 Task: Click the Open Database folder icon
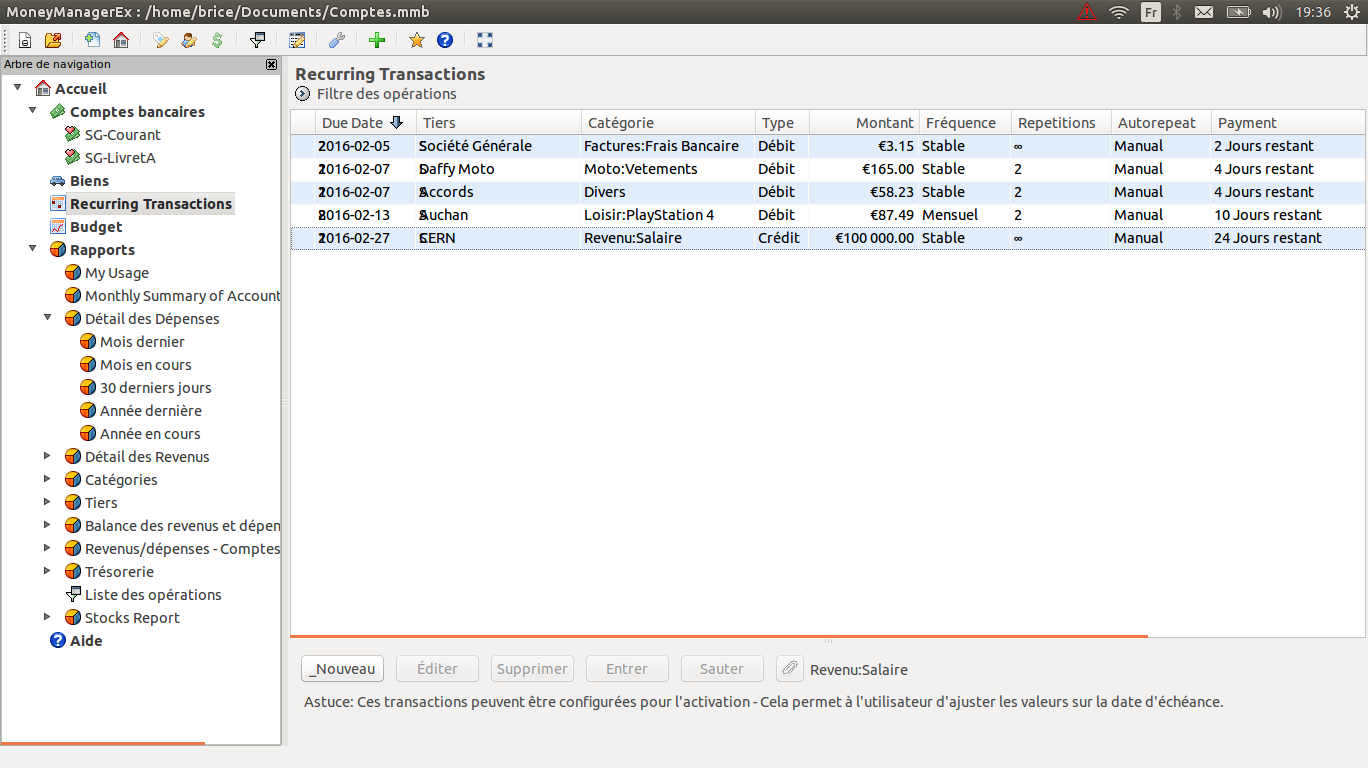click(53, 40)
